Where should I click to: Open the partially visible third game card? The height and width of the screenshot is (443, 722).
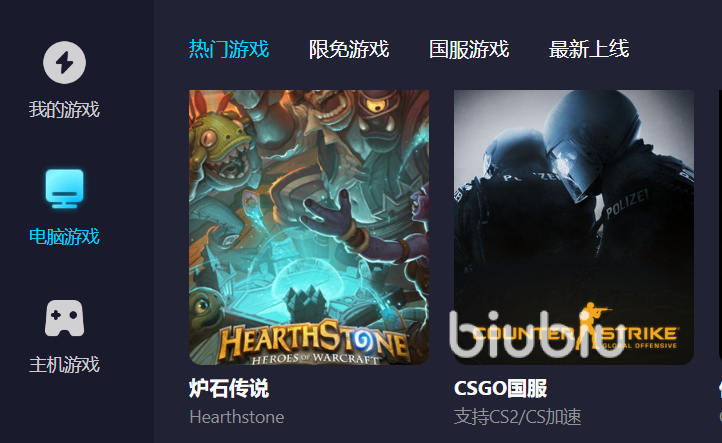click(720, 227)
